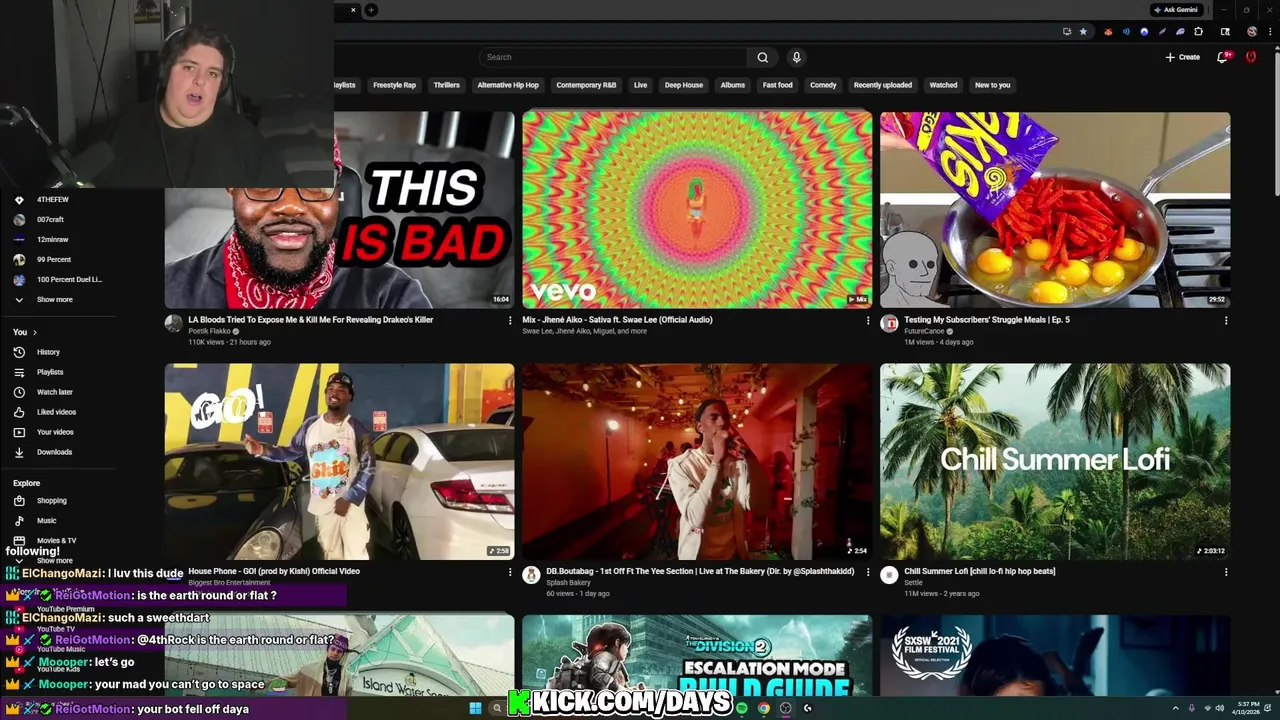Open options for Jhené Aiko Sativa mix
The width and height of the screenshot is (1280, 720).
[868, 321]
